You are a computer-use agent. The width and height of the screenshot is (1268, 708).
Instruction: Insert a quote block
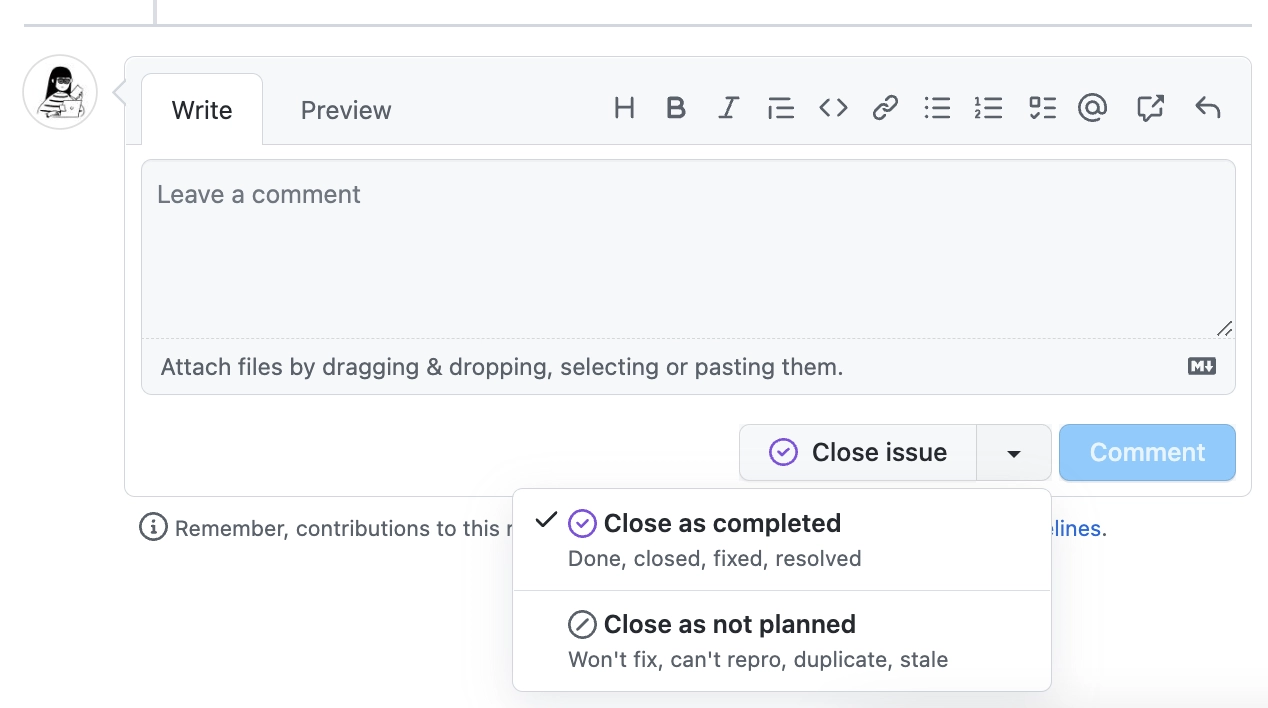point(781,108)
